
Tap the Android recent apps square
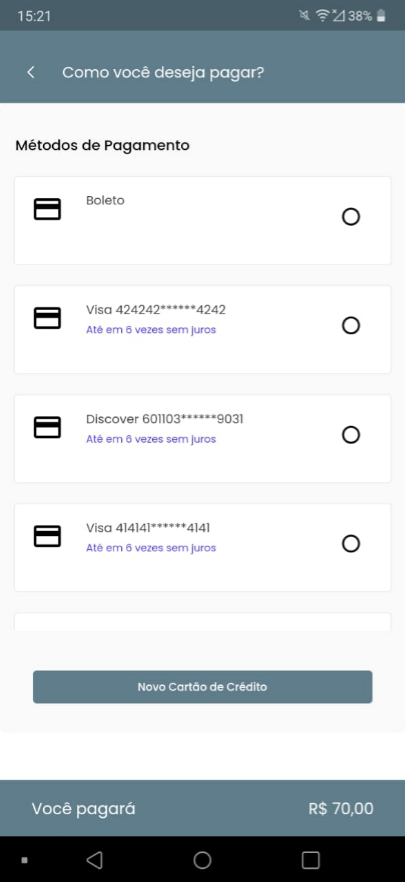click(x=310, y=860)
